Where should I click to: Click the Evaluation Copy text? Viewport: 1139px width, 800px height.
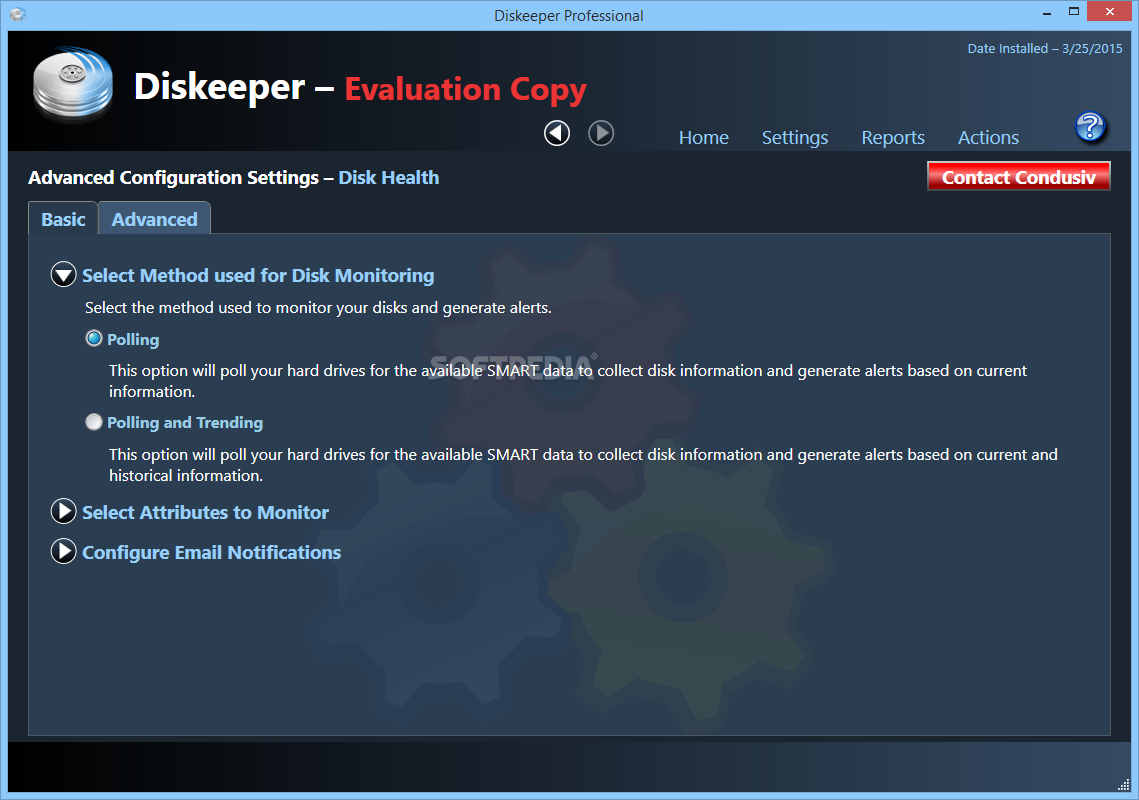click(465, 89)
